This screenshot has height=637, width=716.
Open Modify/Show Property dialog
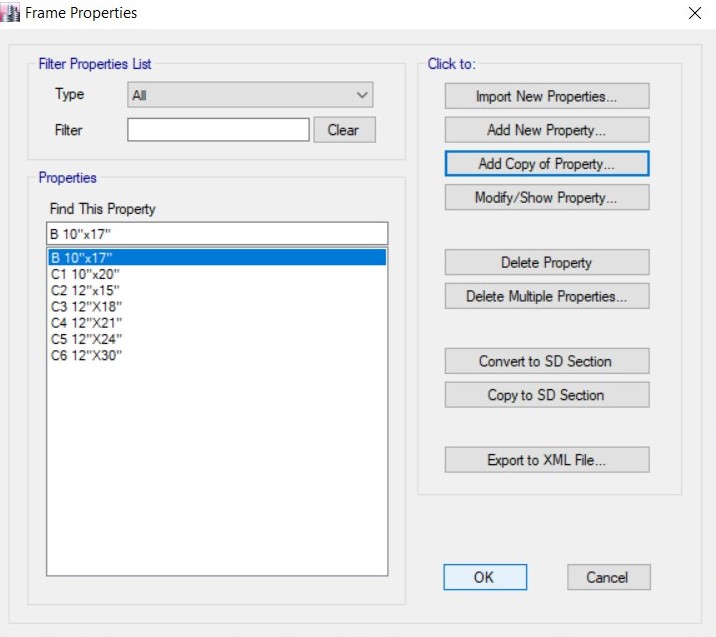546,198
